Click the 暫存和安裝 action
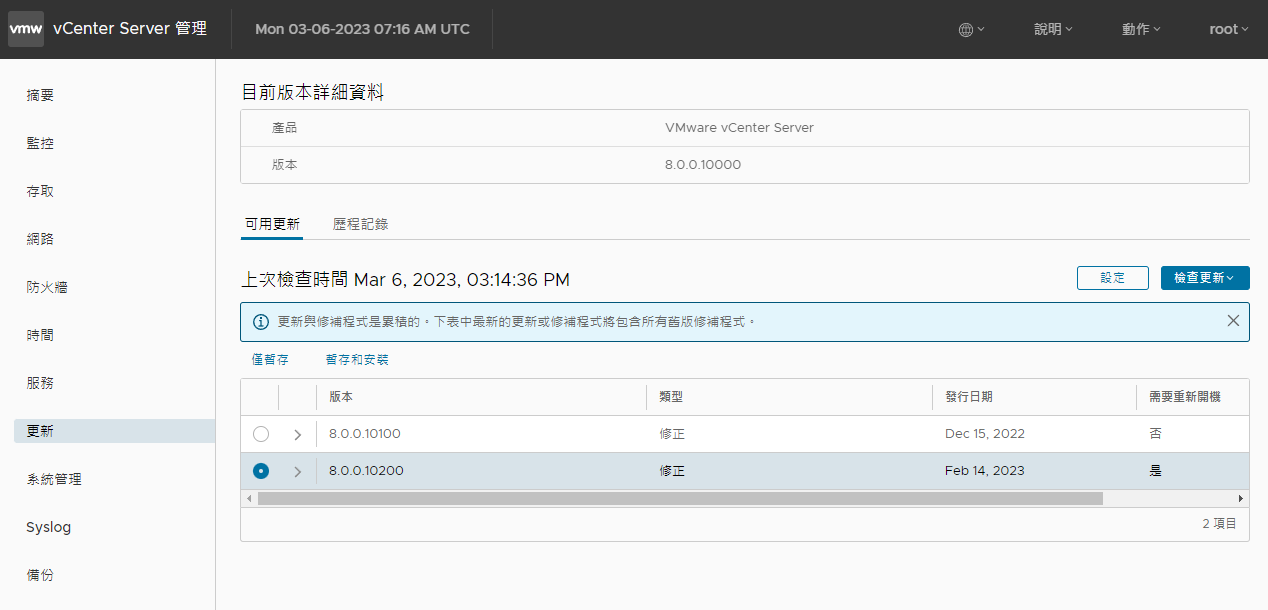 point(357,359)
